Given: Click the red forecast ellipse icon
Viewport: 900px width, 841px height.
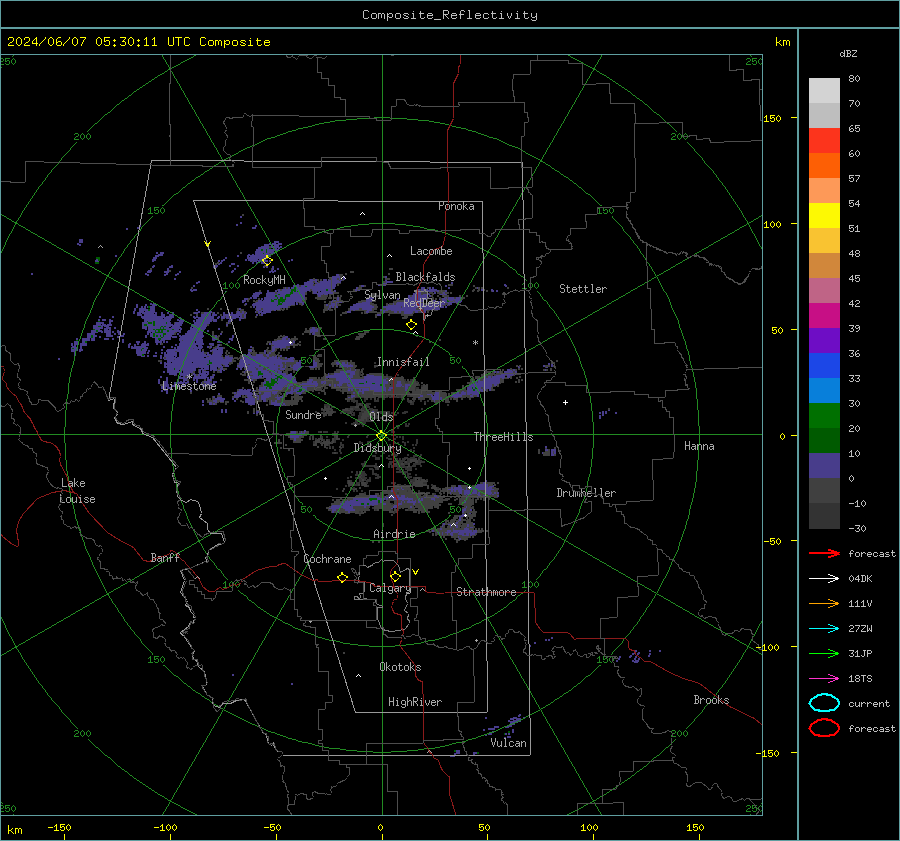Looking at the screenshot, I should [824, 728].
